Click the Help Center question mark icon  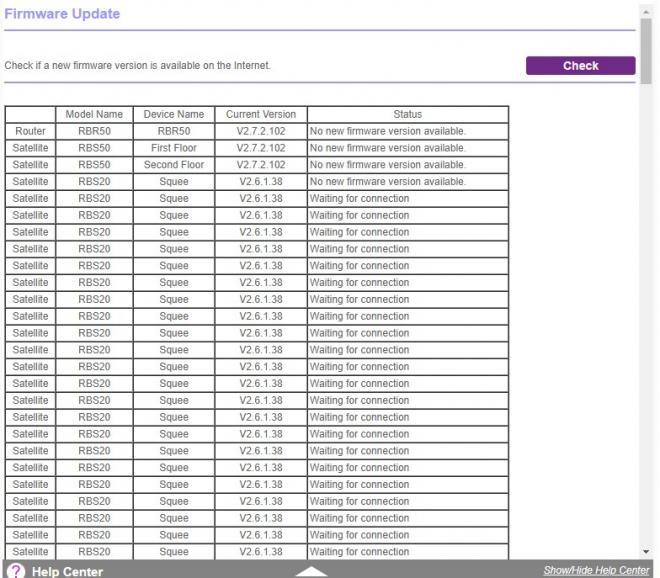click(16, 571)
